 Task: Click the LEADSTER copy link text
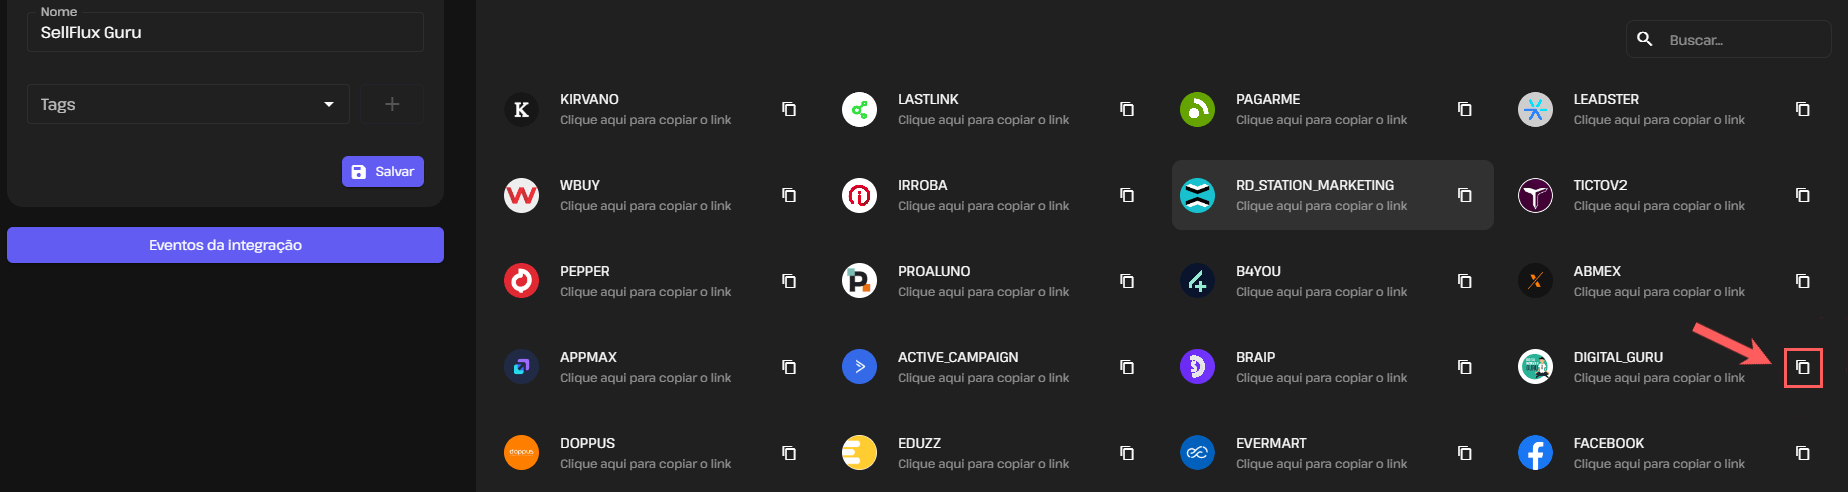[1659, 120]
